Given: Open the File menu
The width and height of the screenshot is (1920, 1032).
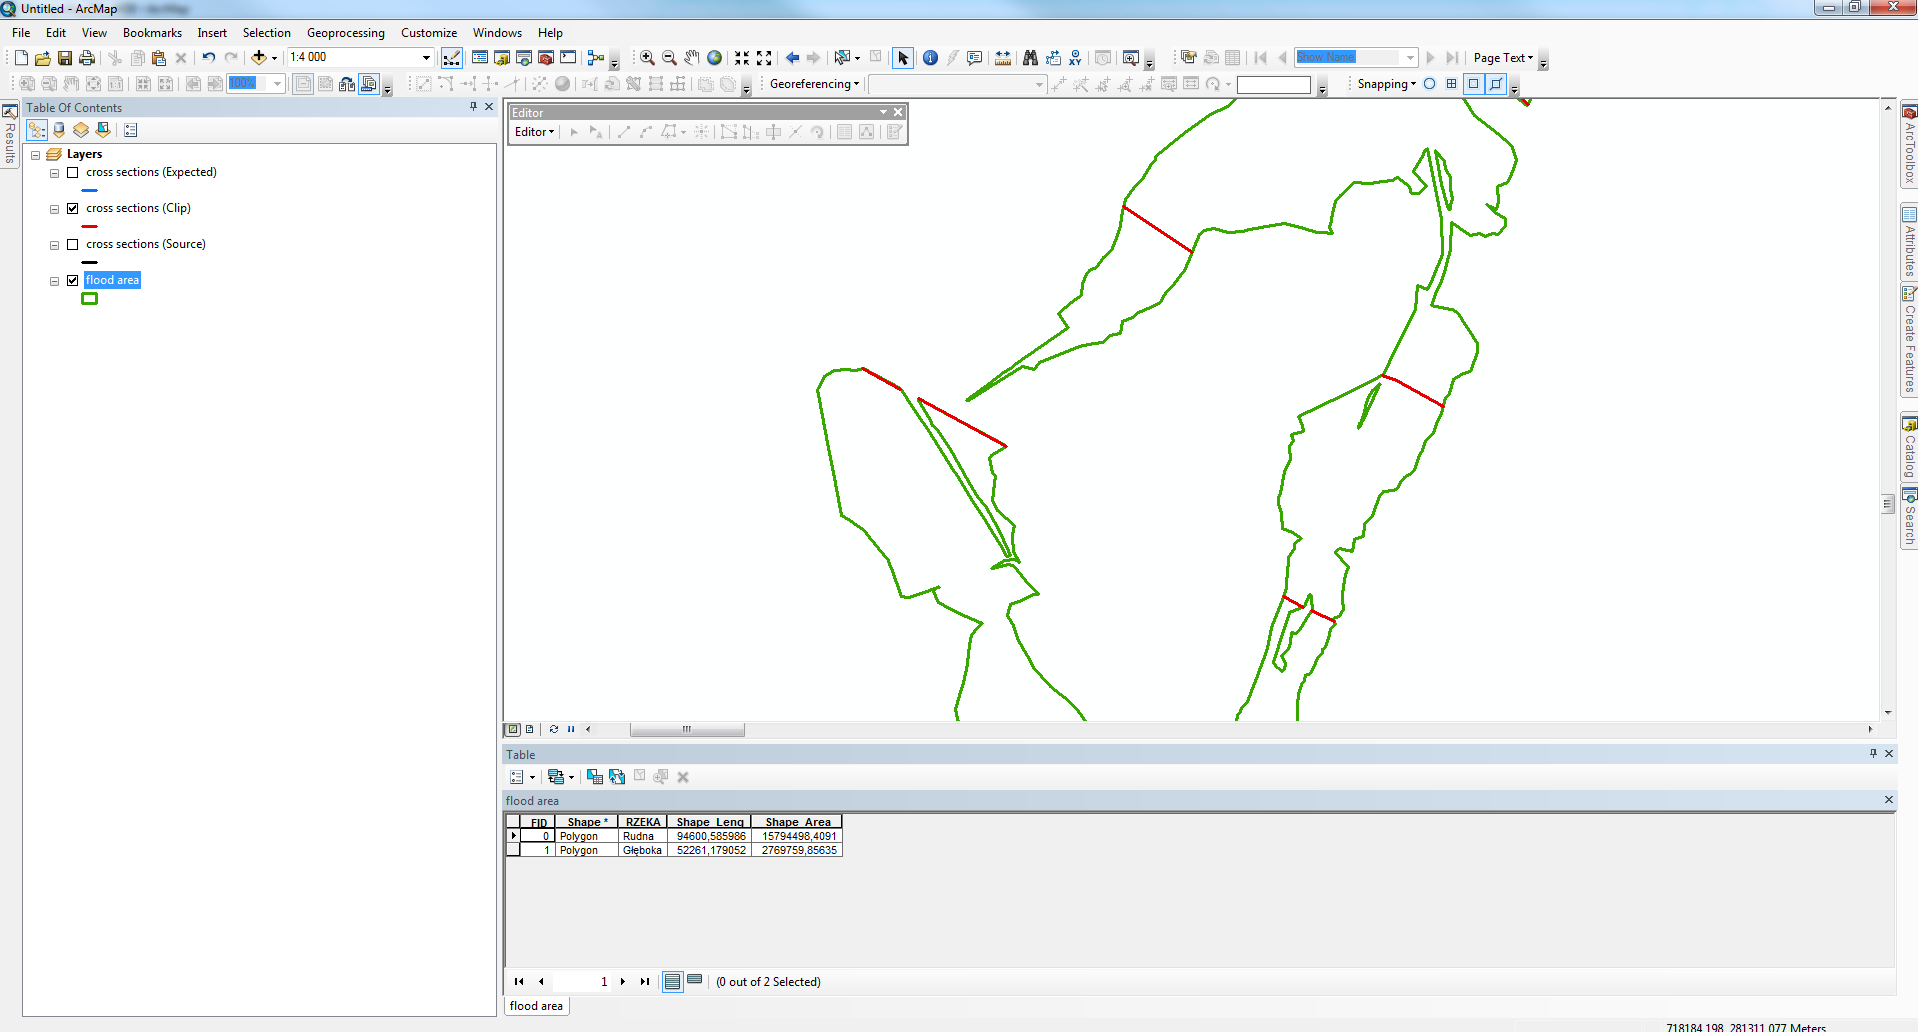Looking at the screenshot, I should (x=21, y=33).
